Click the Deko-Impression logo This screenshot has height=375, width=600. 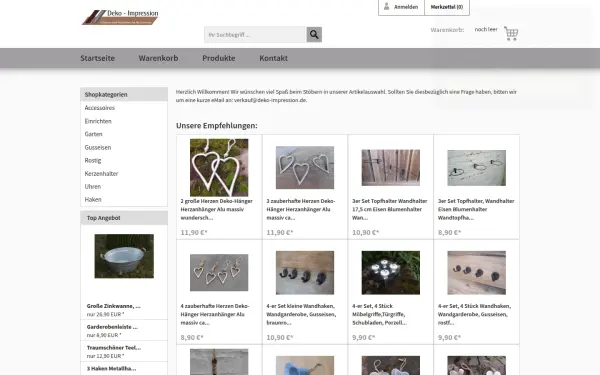click(120, 17)
